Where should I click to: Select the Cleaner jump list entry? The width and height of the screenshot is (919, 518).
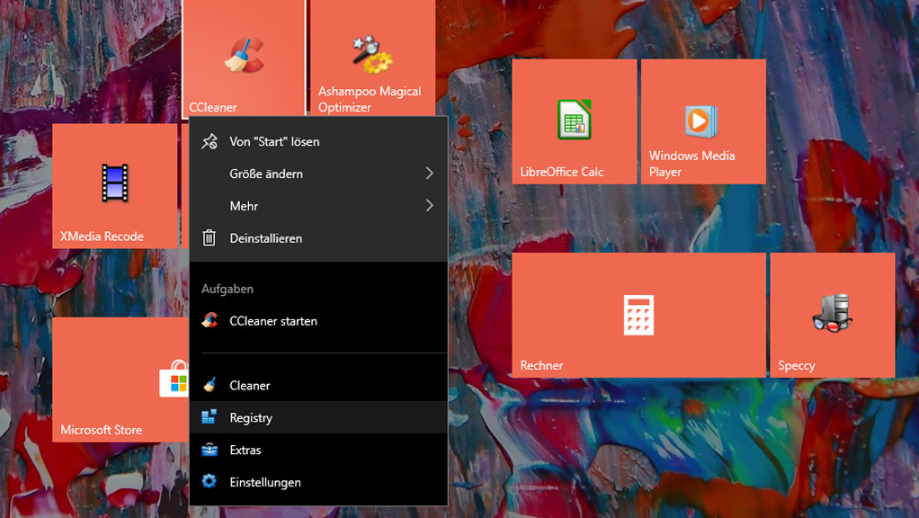click(x=318, y=385)
